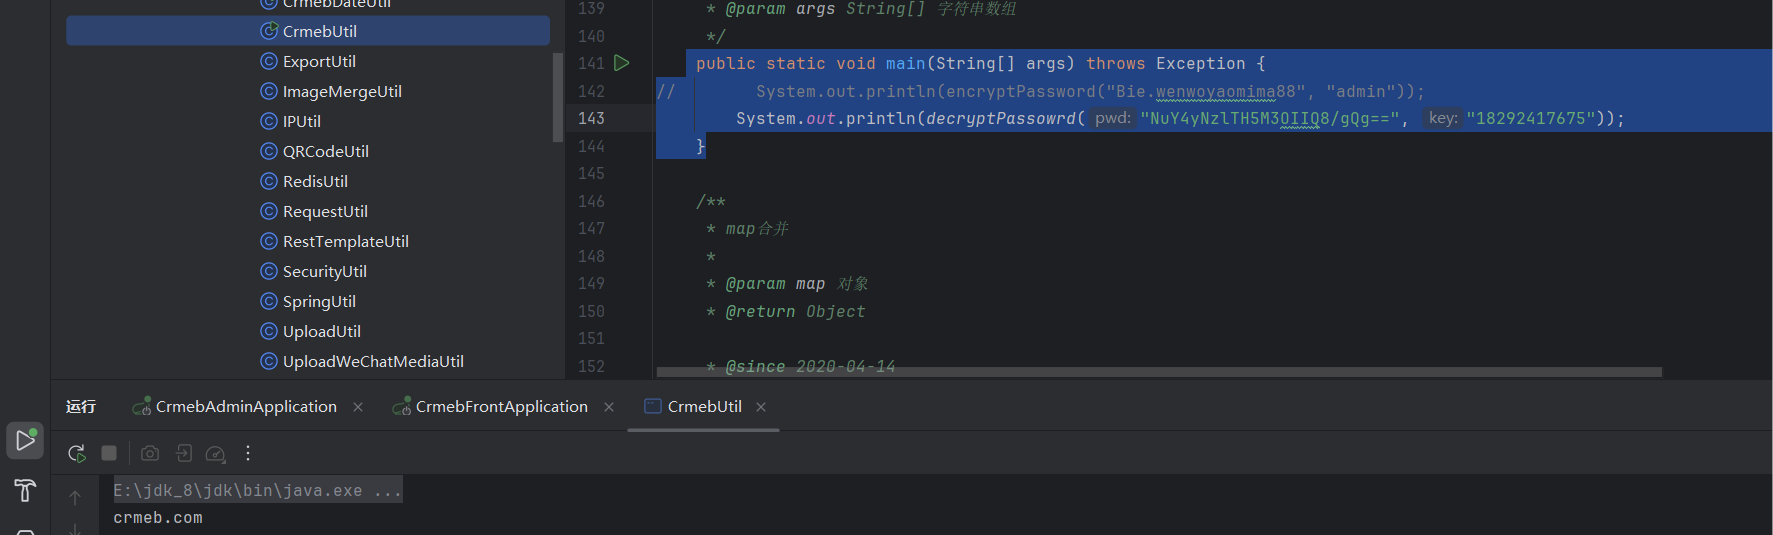
Task: Stop the running process
Action: tap(109, 453)
